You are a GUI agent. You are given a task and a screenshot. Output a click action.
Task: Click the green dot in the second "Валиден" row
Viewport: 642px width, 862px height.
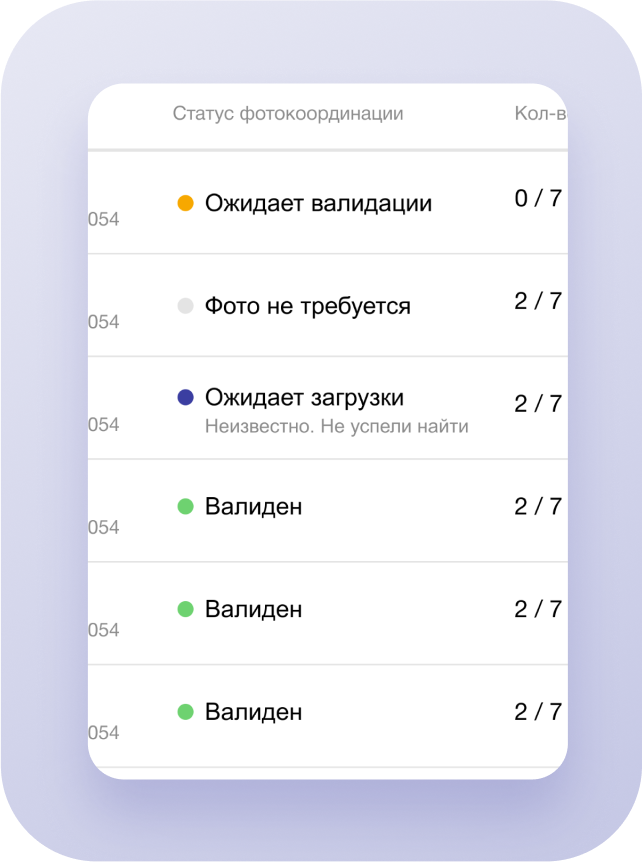pos(185,609)
